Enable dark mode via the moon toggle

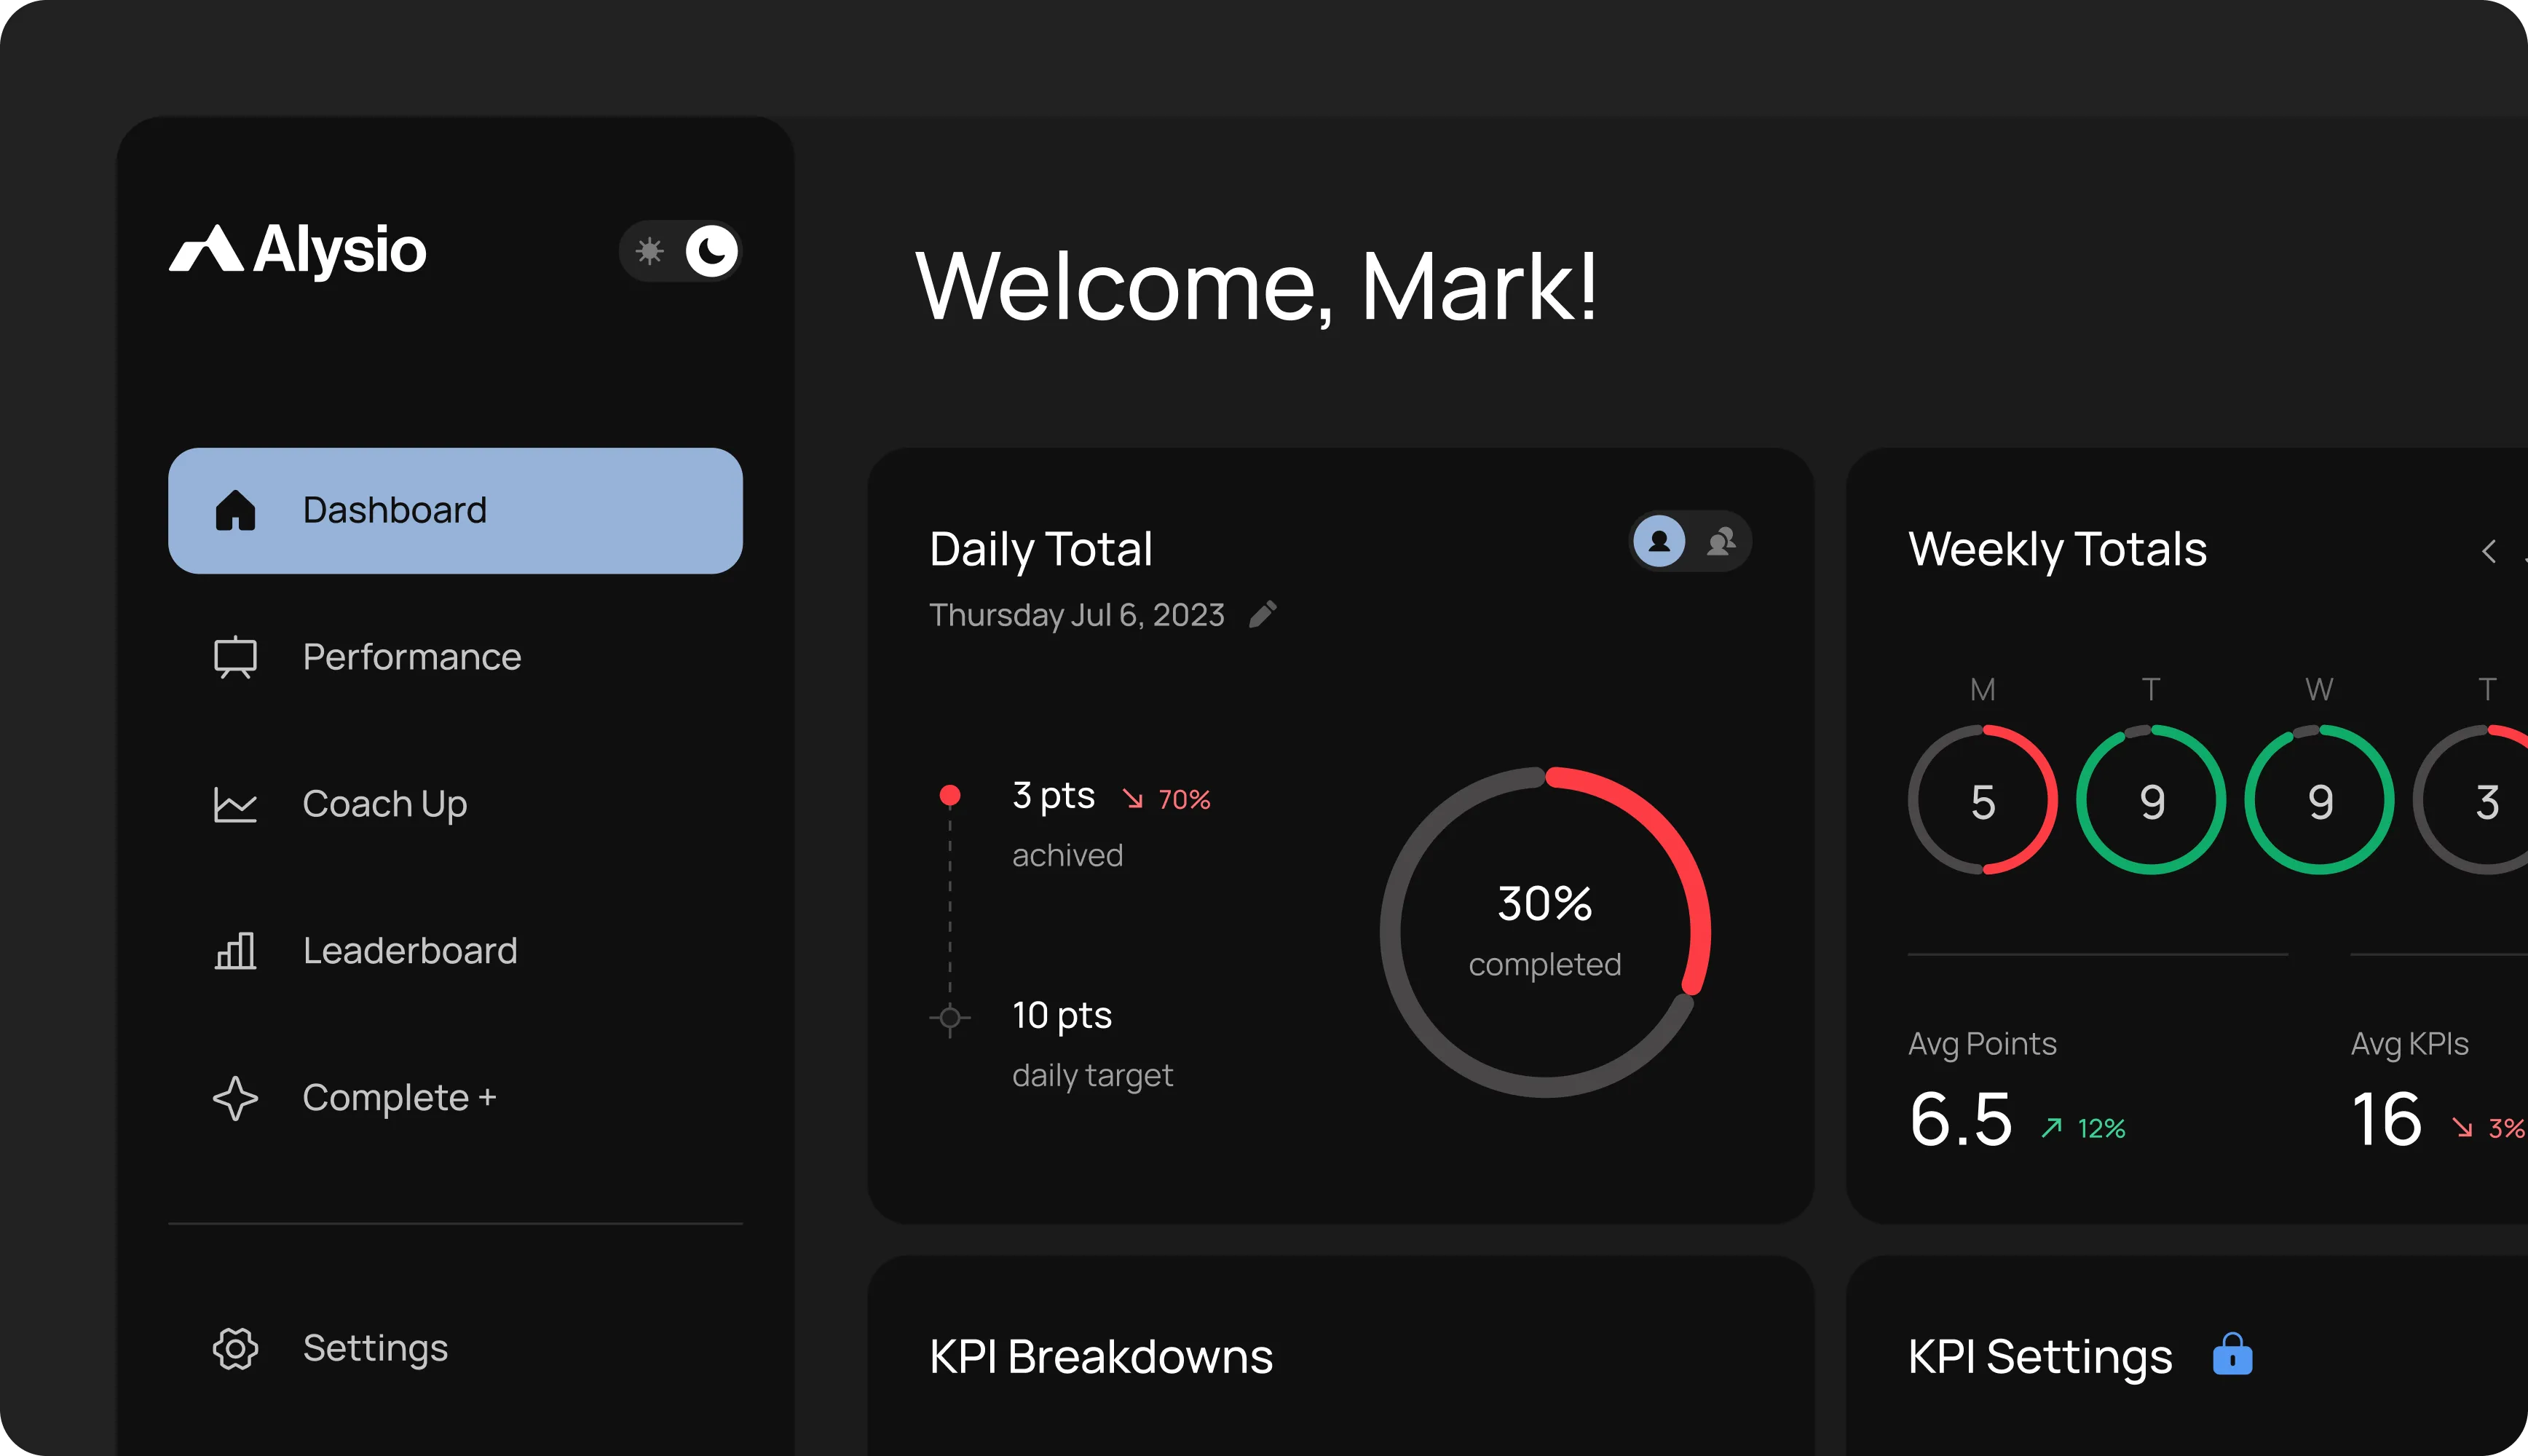coord(712,252)
